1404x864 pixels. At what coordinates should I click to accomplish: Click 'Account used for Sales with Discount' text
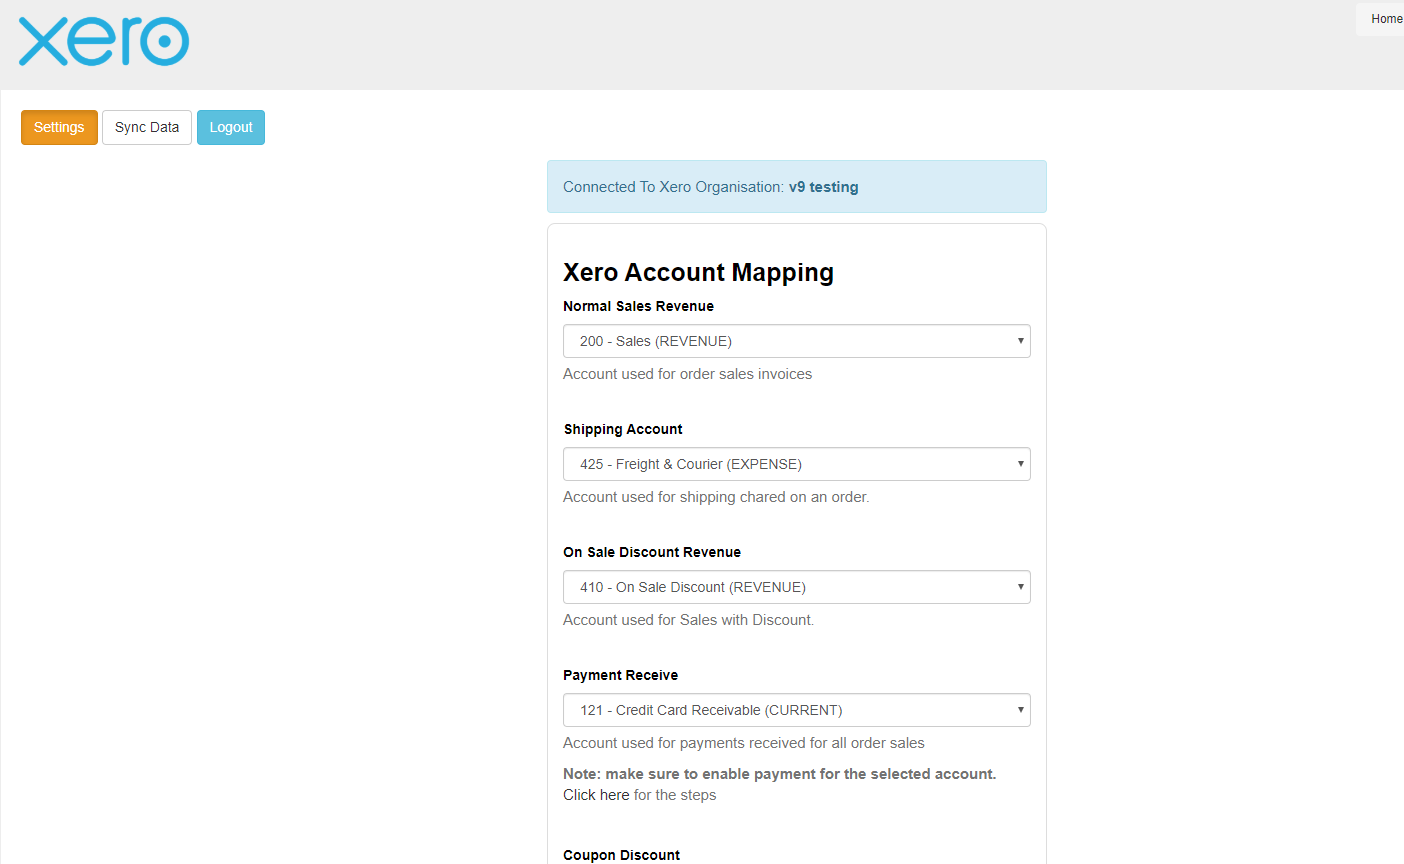688,620
